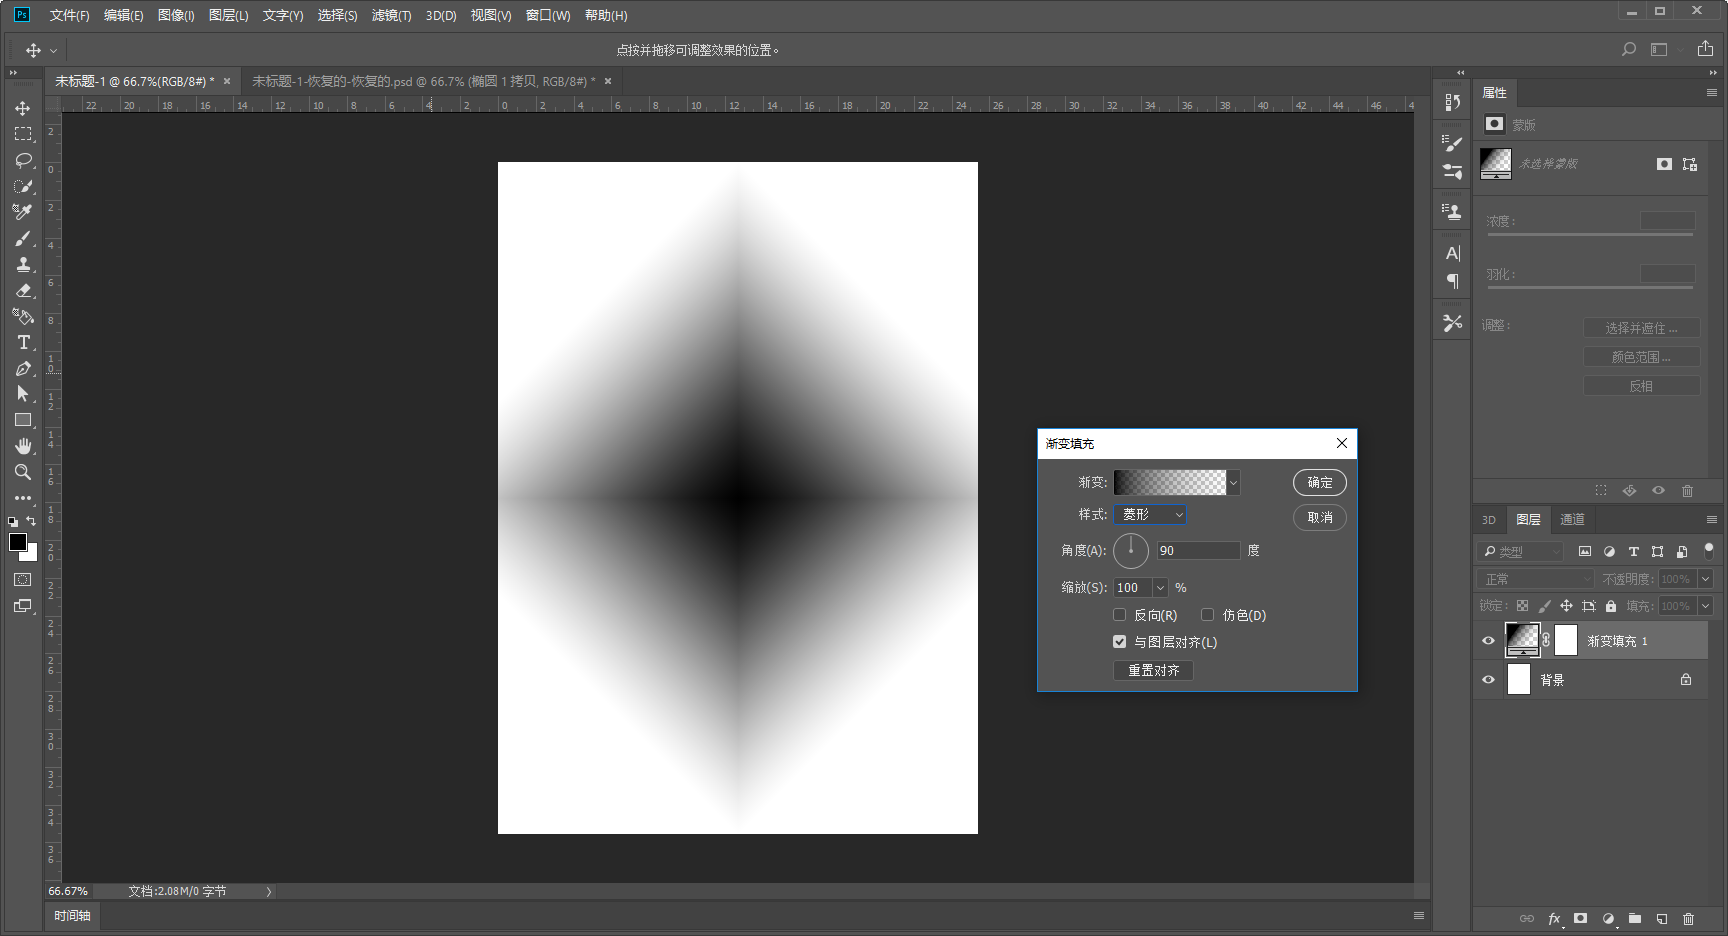The height and width of the screenshot is (936, 1728).
Task: Open the 文件(F) menu
Action: tap(69, 15)
